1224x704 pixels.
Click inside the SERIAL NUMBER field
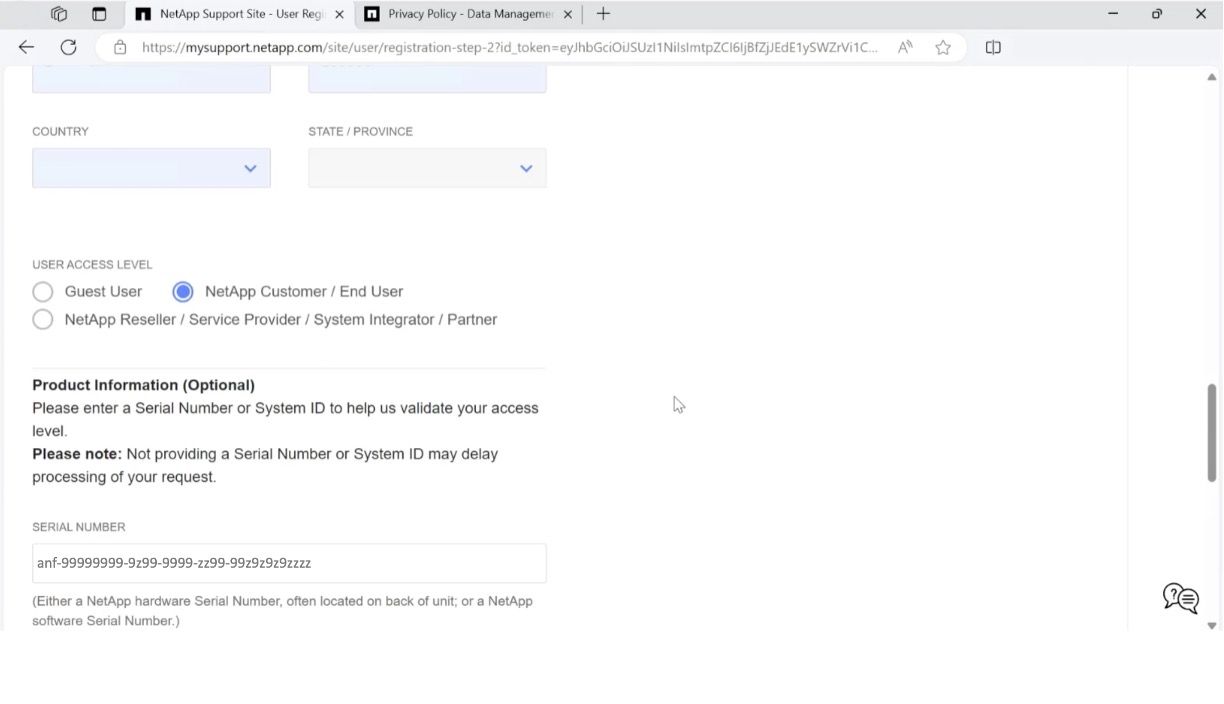288,563
